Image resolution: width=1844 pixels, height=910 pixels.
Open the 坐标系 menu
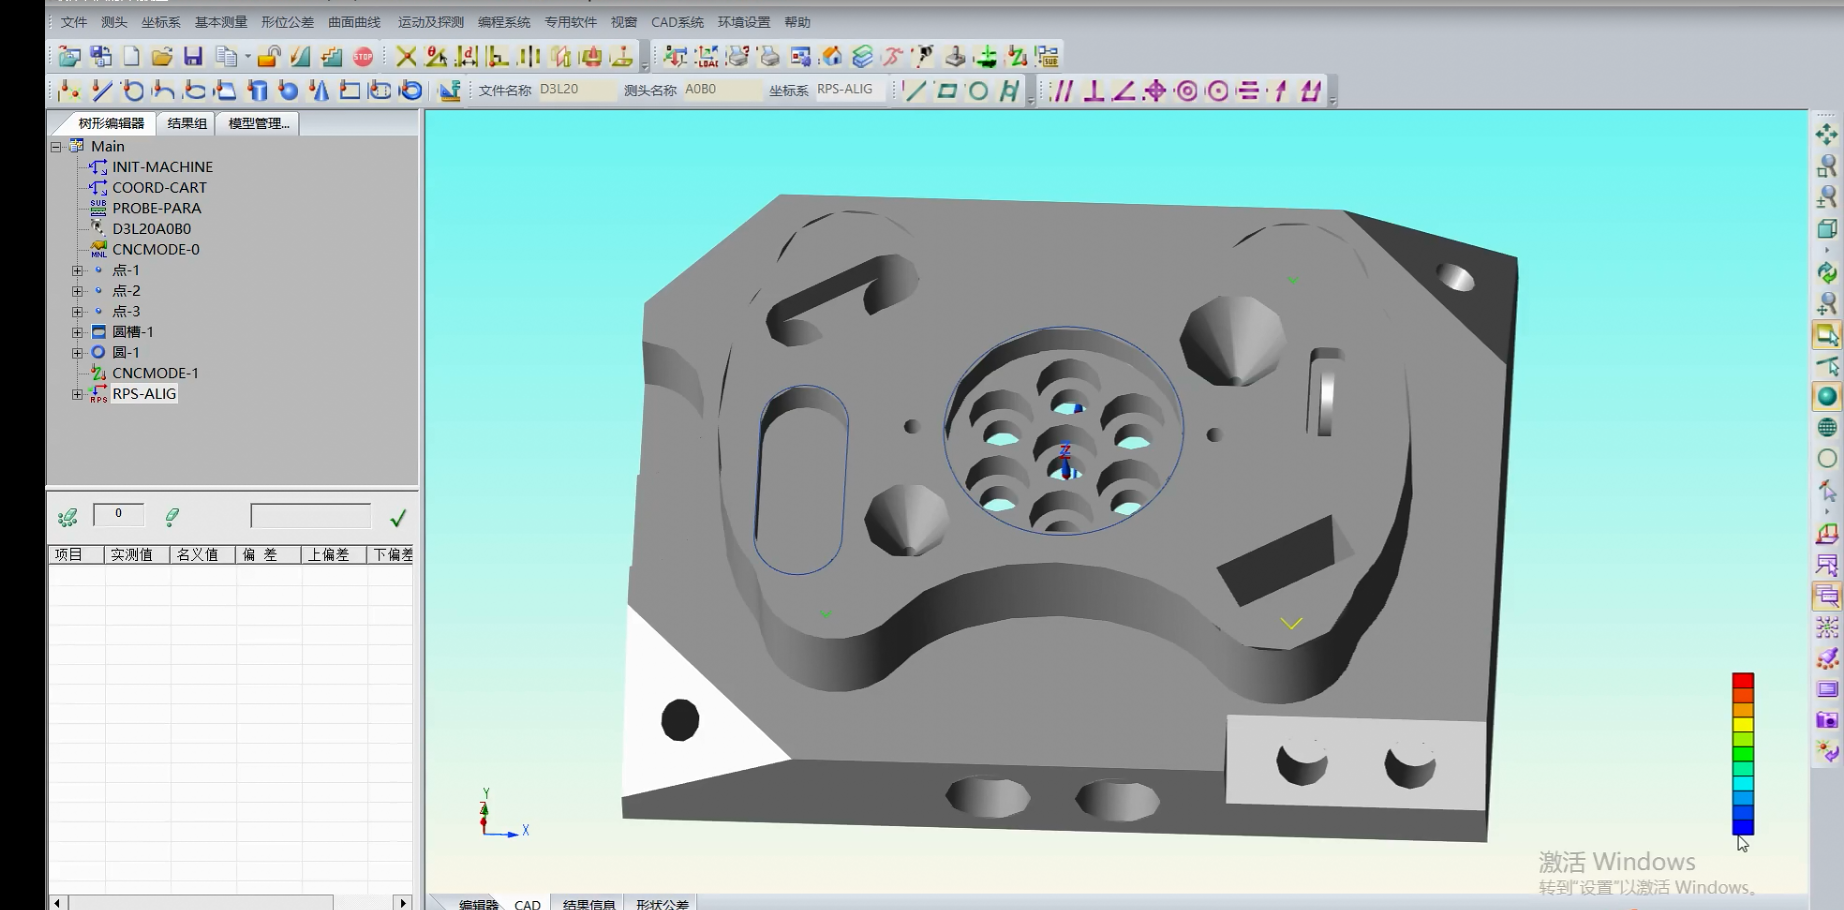click(x=161, y=22)
